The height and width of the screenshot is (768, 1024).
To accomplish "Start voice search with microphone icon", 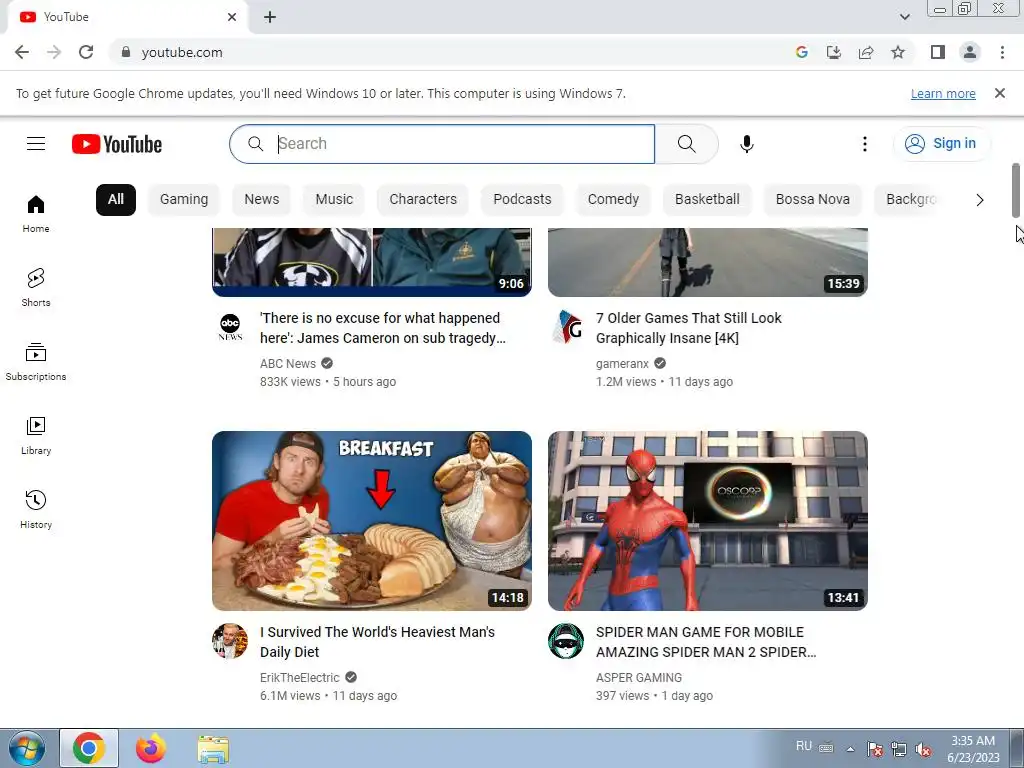I will (746, 144).
